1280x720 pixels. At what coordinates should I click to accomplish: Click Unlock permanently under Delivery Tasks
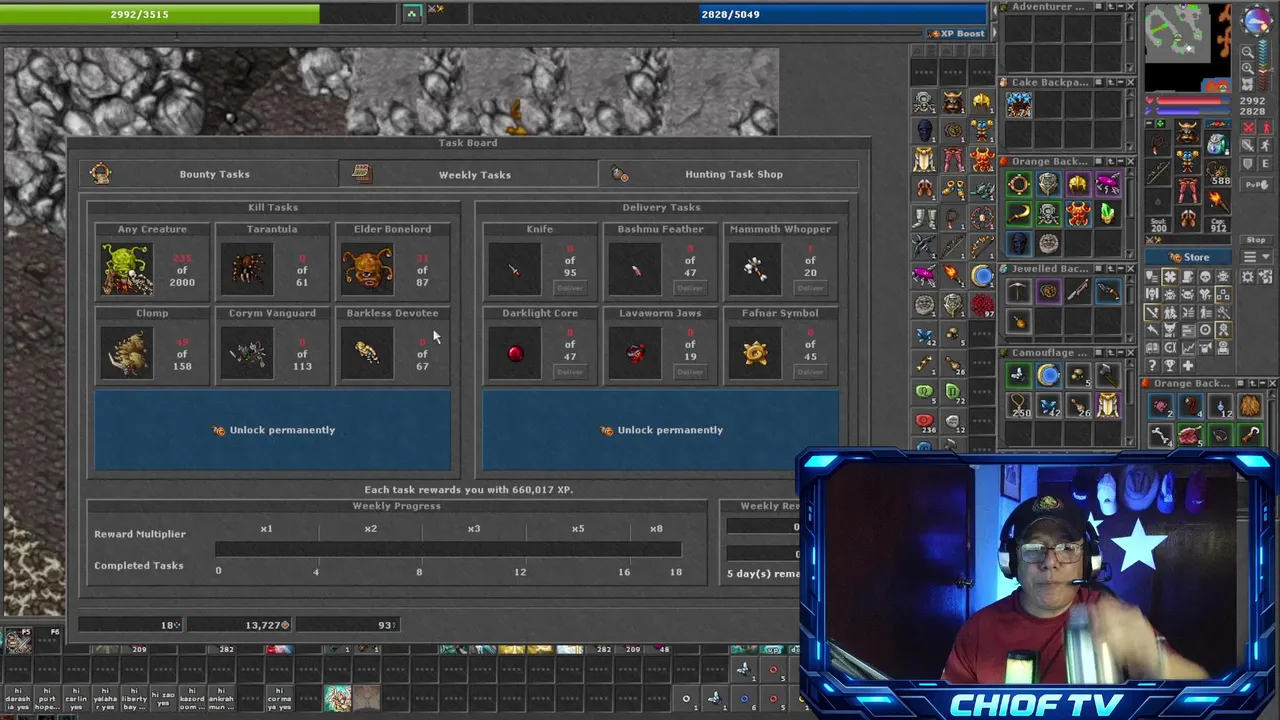coord(660,430)
